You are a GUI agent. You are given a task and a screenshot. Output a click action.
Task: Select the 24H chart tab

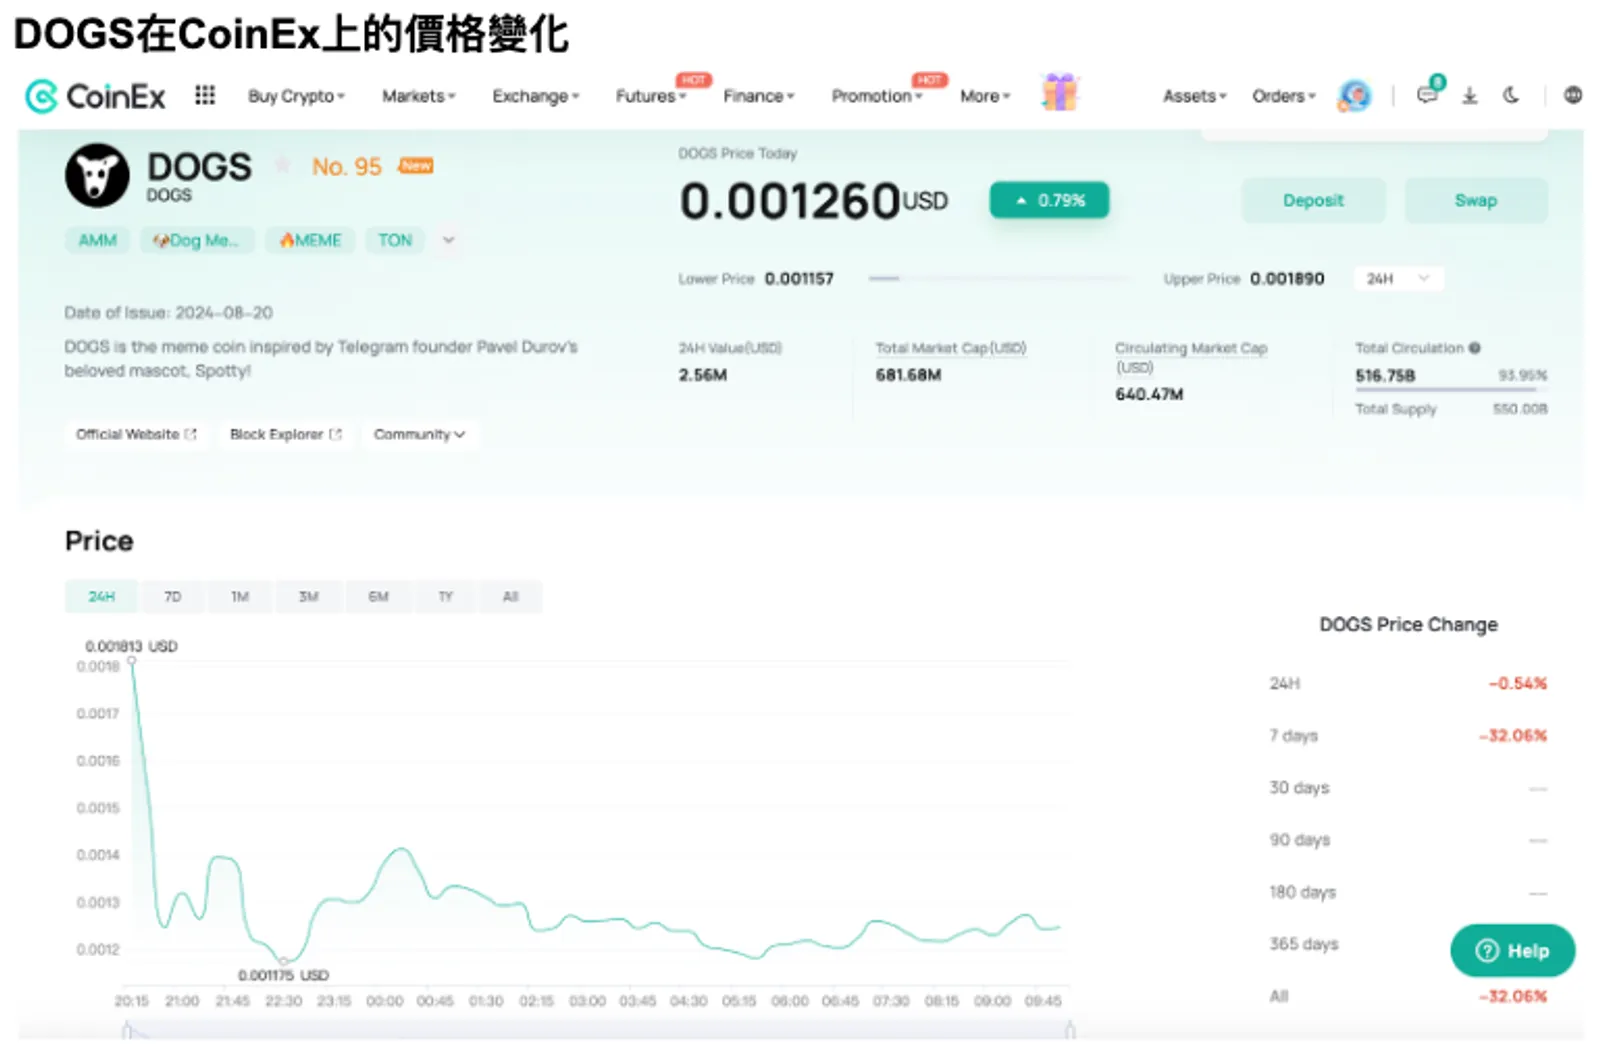click(102, 596)
